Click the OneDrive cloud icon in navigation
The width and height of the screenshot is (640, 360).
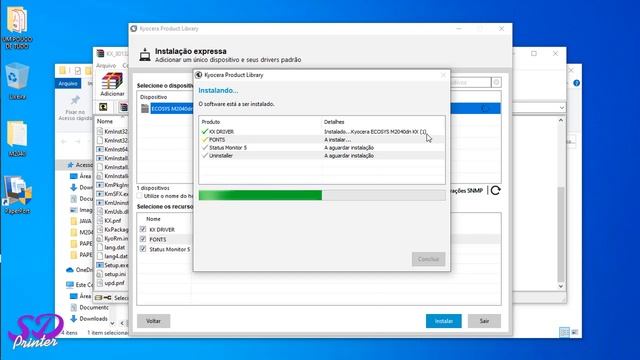coord(70,270)
